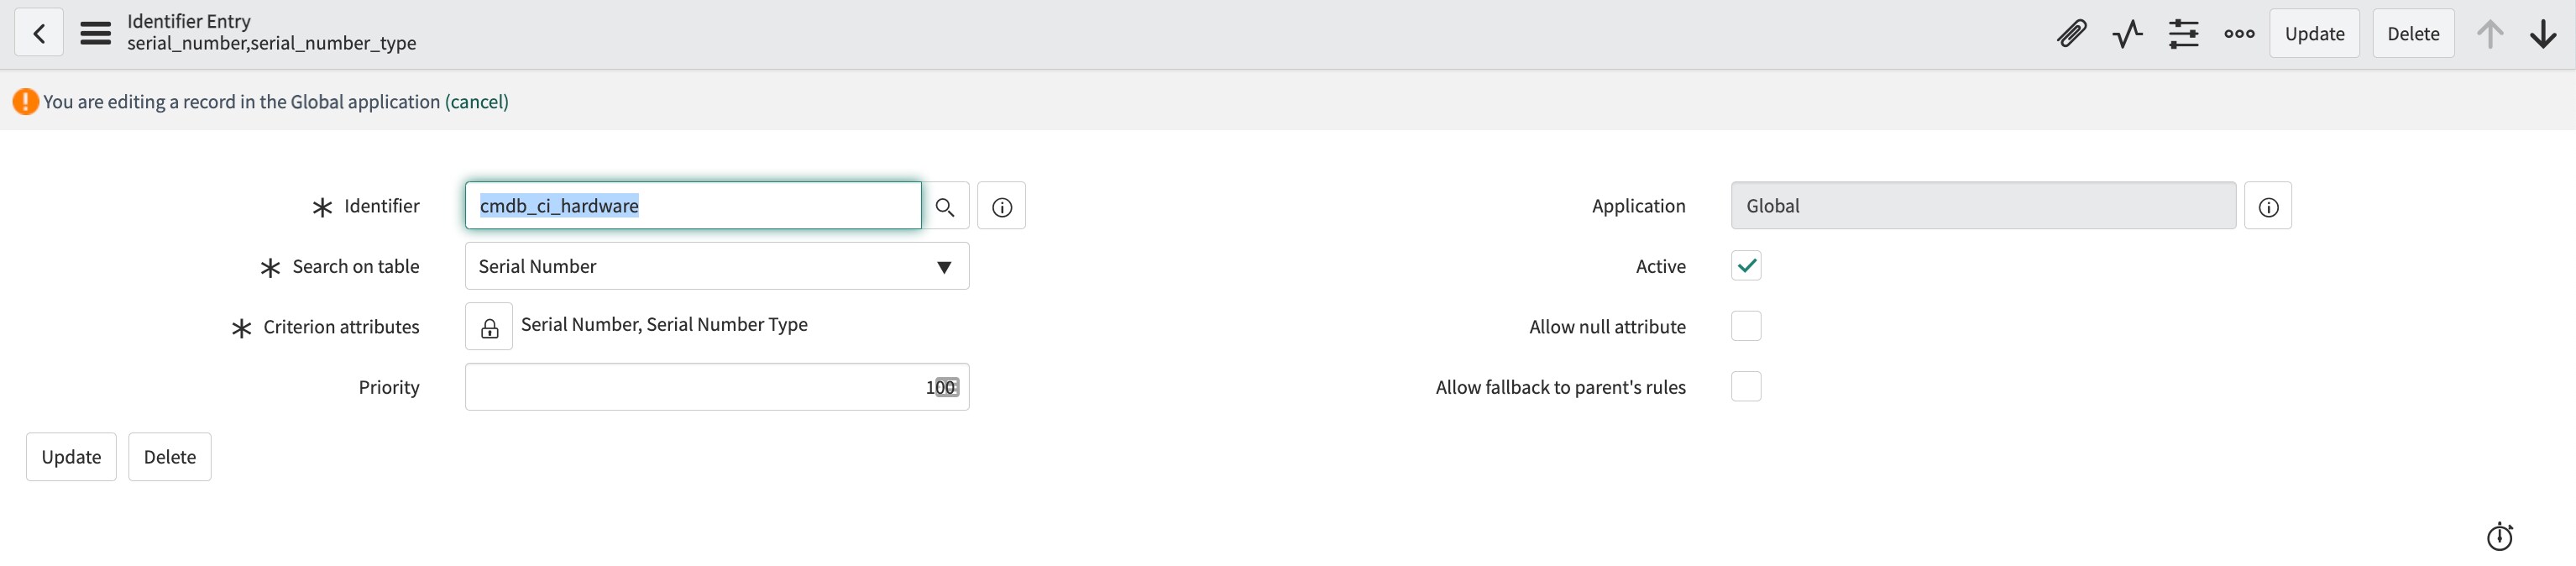Click the header Delete button
The image size is (2576, 566).
[2413, 33]
